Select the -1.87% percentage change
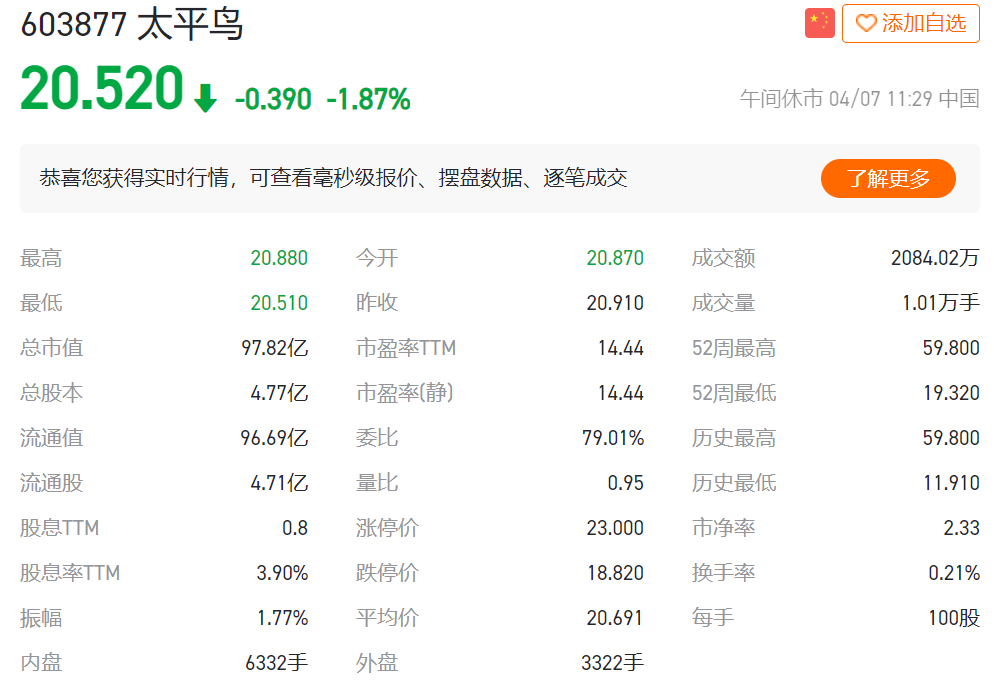Image resolution: width=1006 pixels, height=691 pixels. pyautogui.click(x=368, y=99)
